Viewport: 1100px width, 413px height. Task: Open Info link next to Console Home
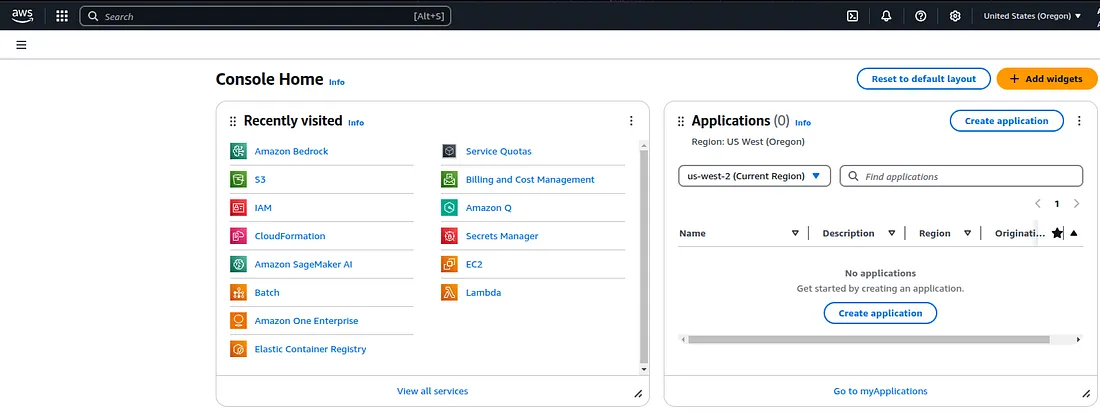tap(337, 82)
